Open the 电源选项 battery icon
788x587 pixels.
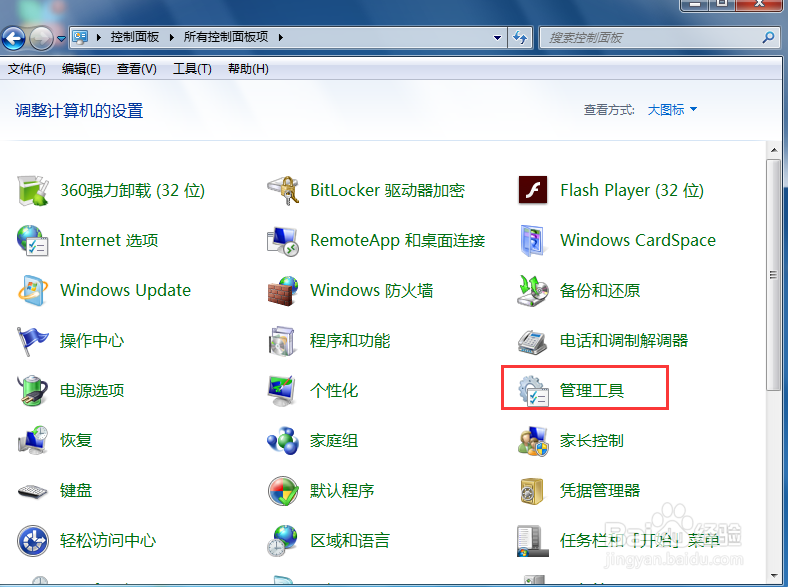(33, 390)
